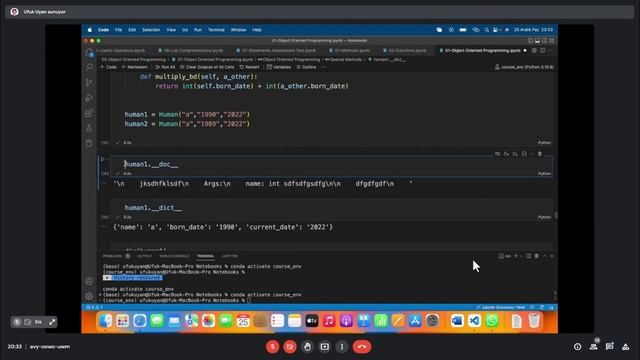Screen dimensions: 640x360
Task: Open the Extensions view icon
Action: pos(89,113)
